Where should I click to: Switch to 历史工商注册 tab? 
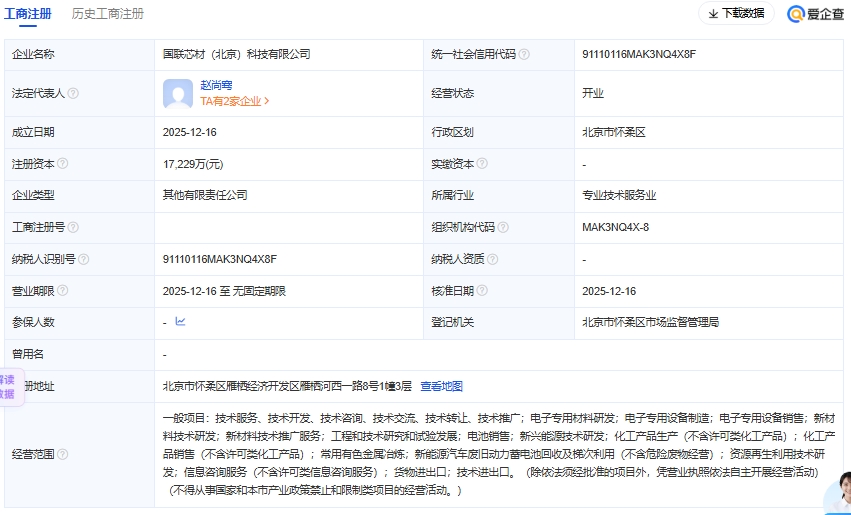(x=107, y=14)
